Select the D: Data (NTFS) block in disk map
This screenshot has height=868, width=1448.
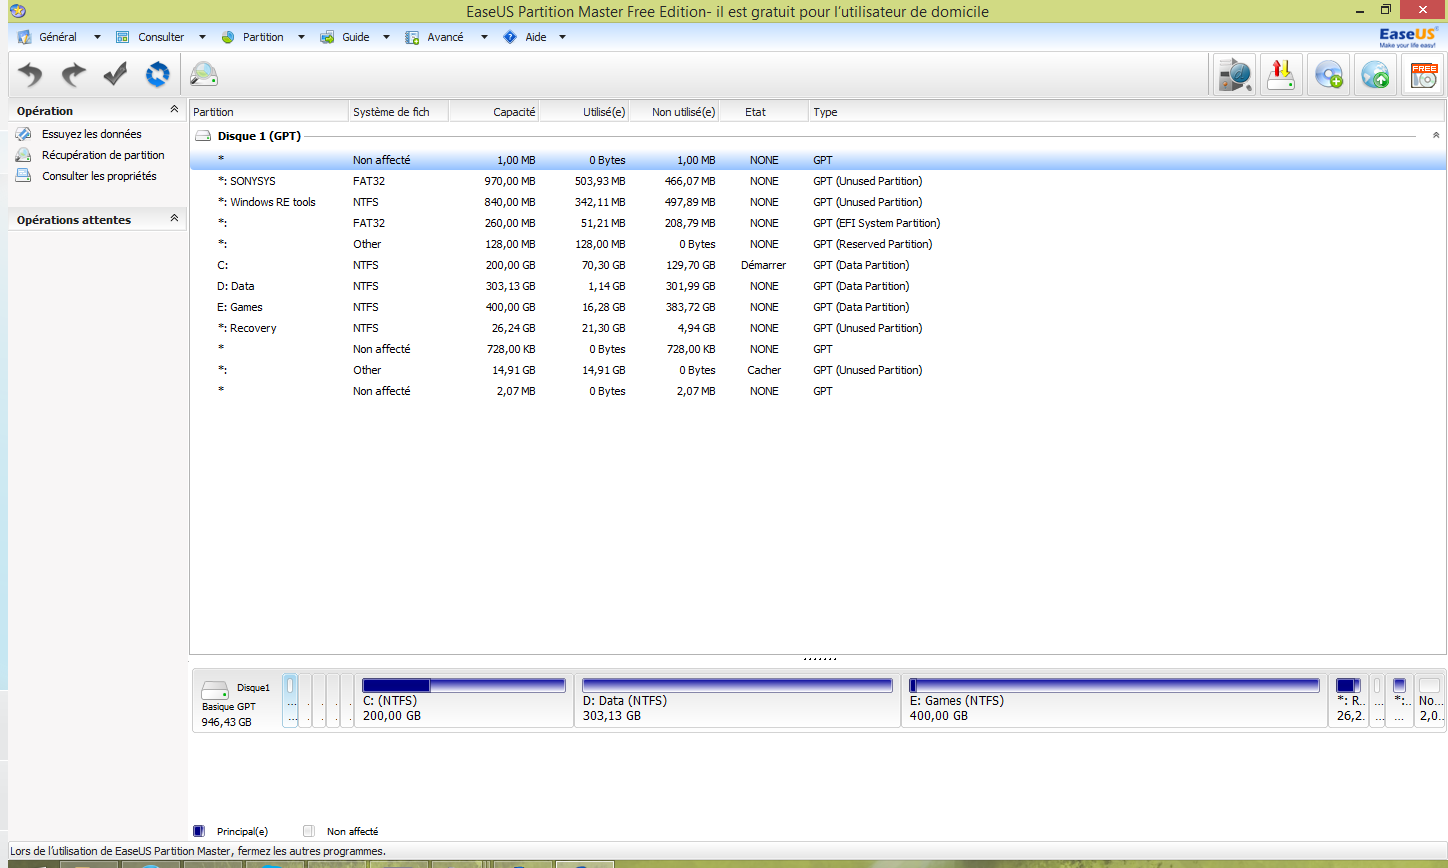(737, 700)
